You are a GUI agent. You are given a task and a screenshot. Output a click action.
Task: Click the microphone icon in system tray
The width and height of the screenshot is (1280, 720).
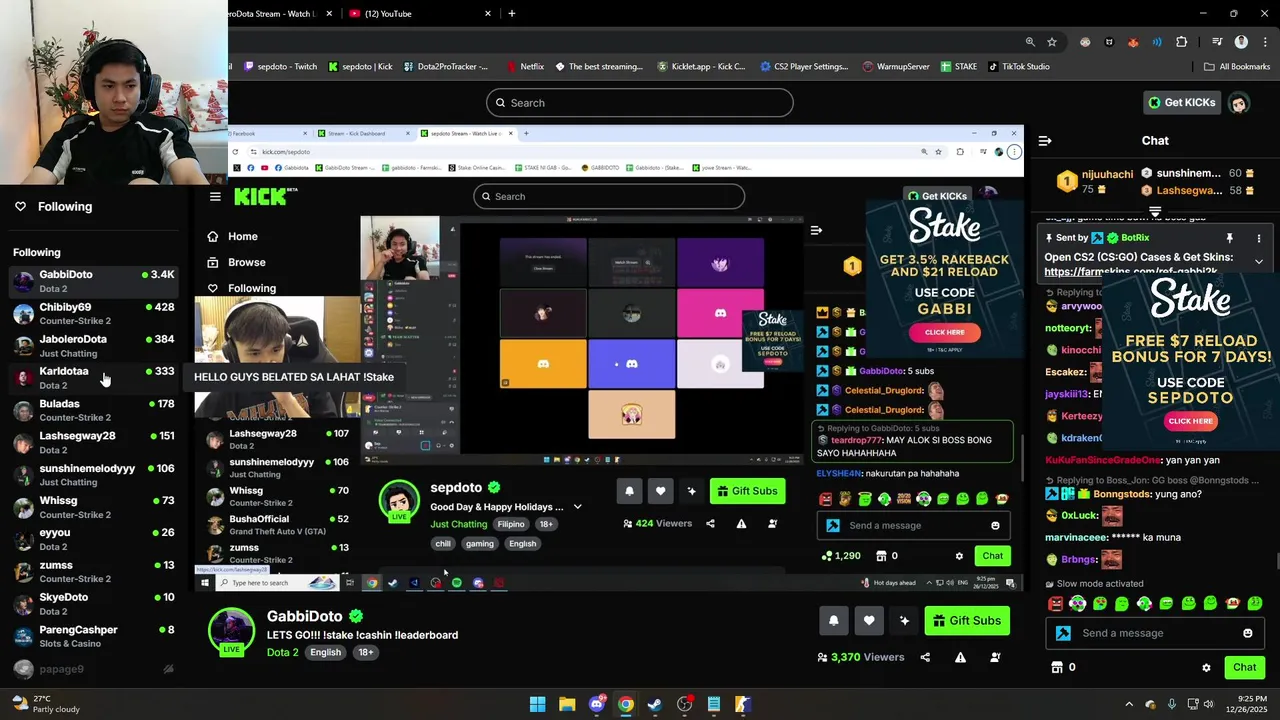[x=1172, y=704]
